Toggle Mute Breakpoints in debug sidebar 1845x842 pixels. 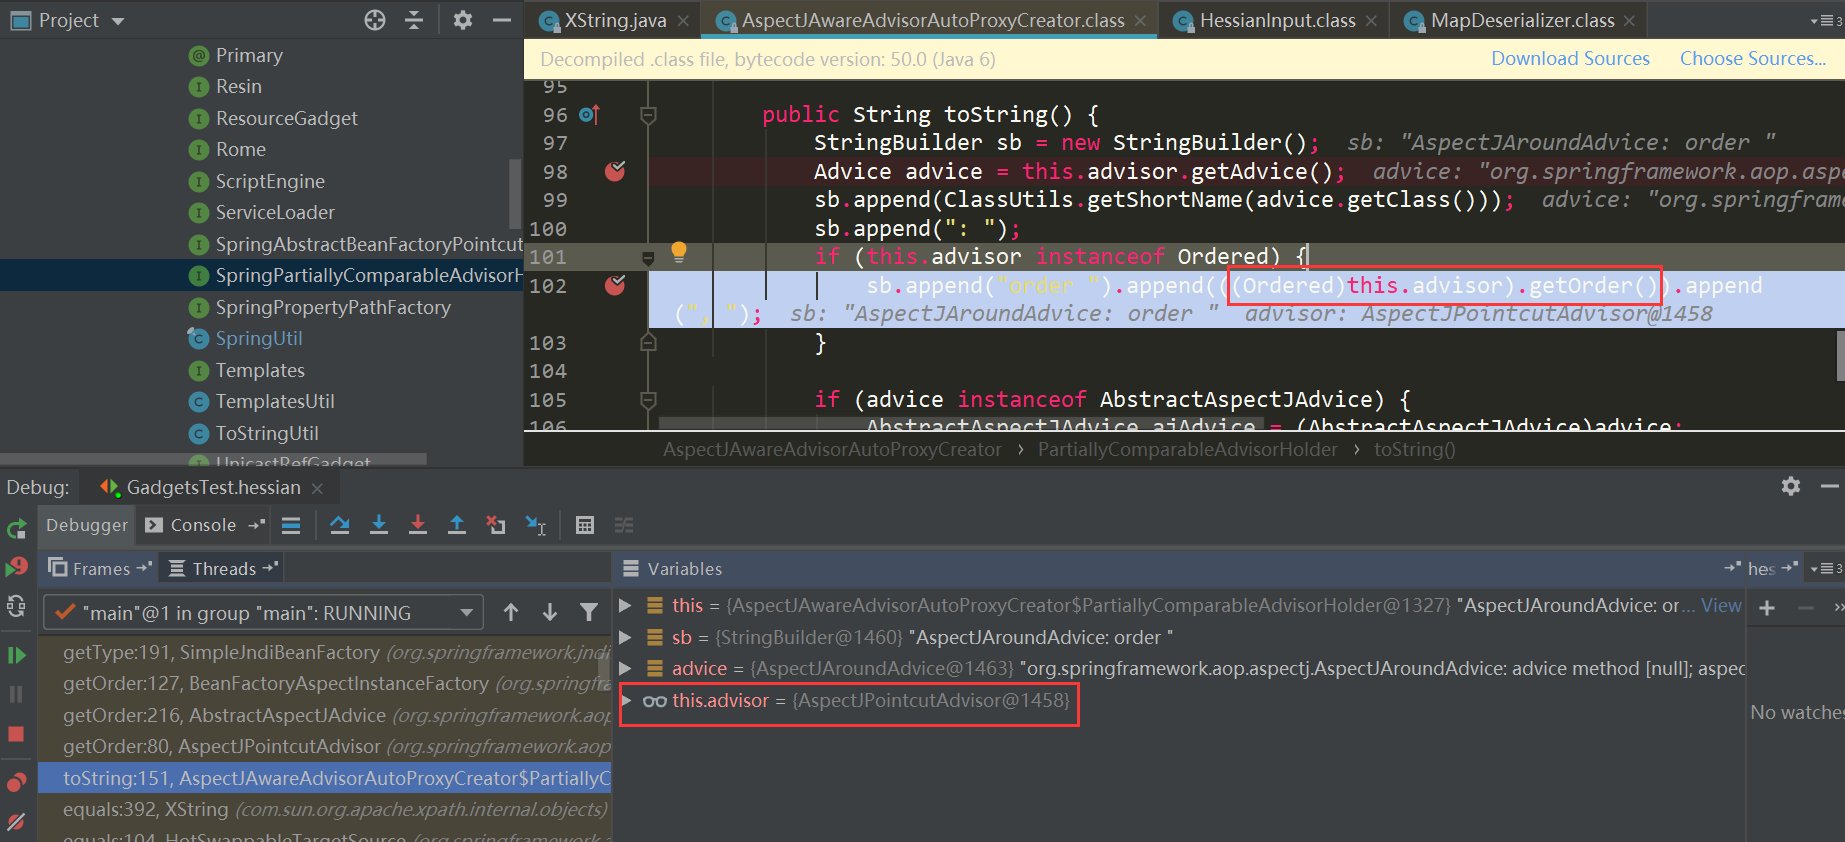(x=16, y=822)
